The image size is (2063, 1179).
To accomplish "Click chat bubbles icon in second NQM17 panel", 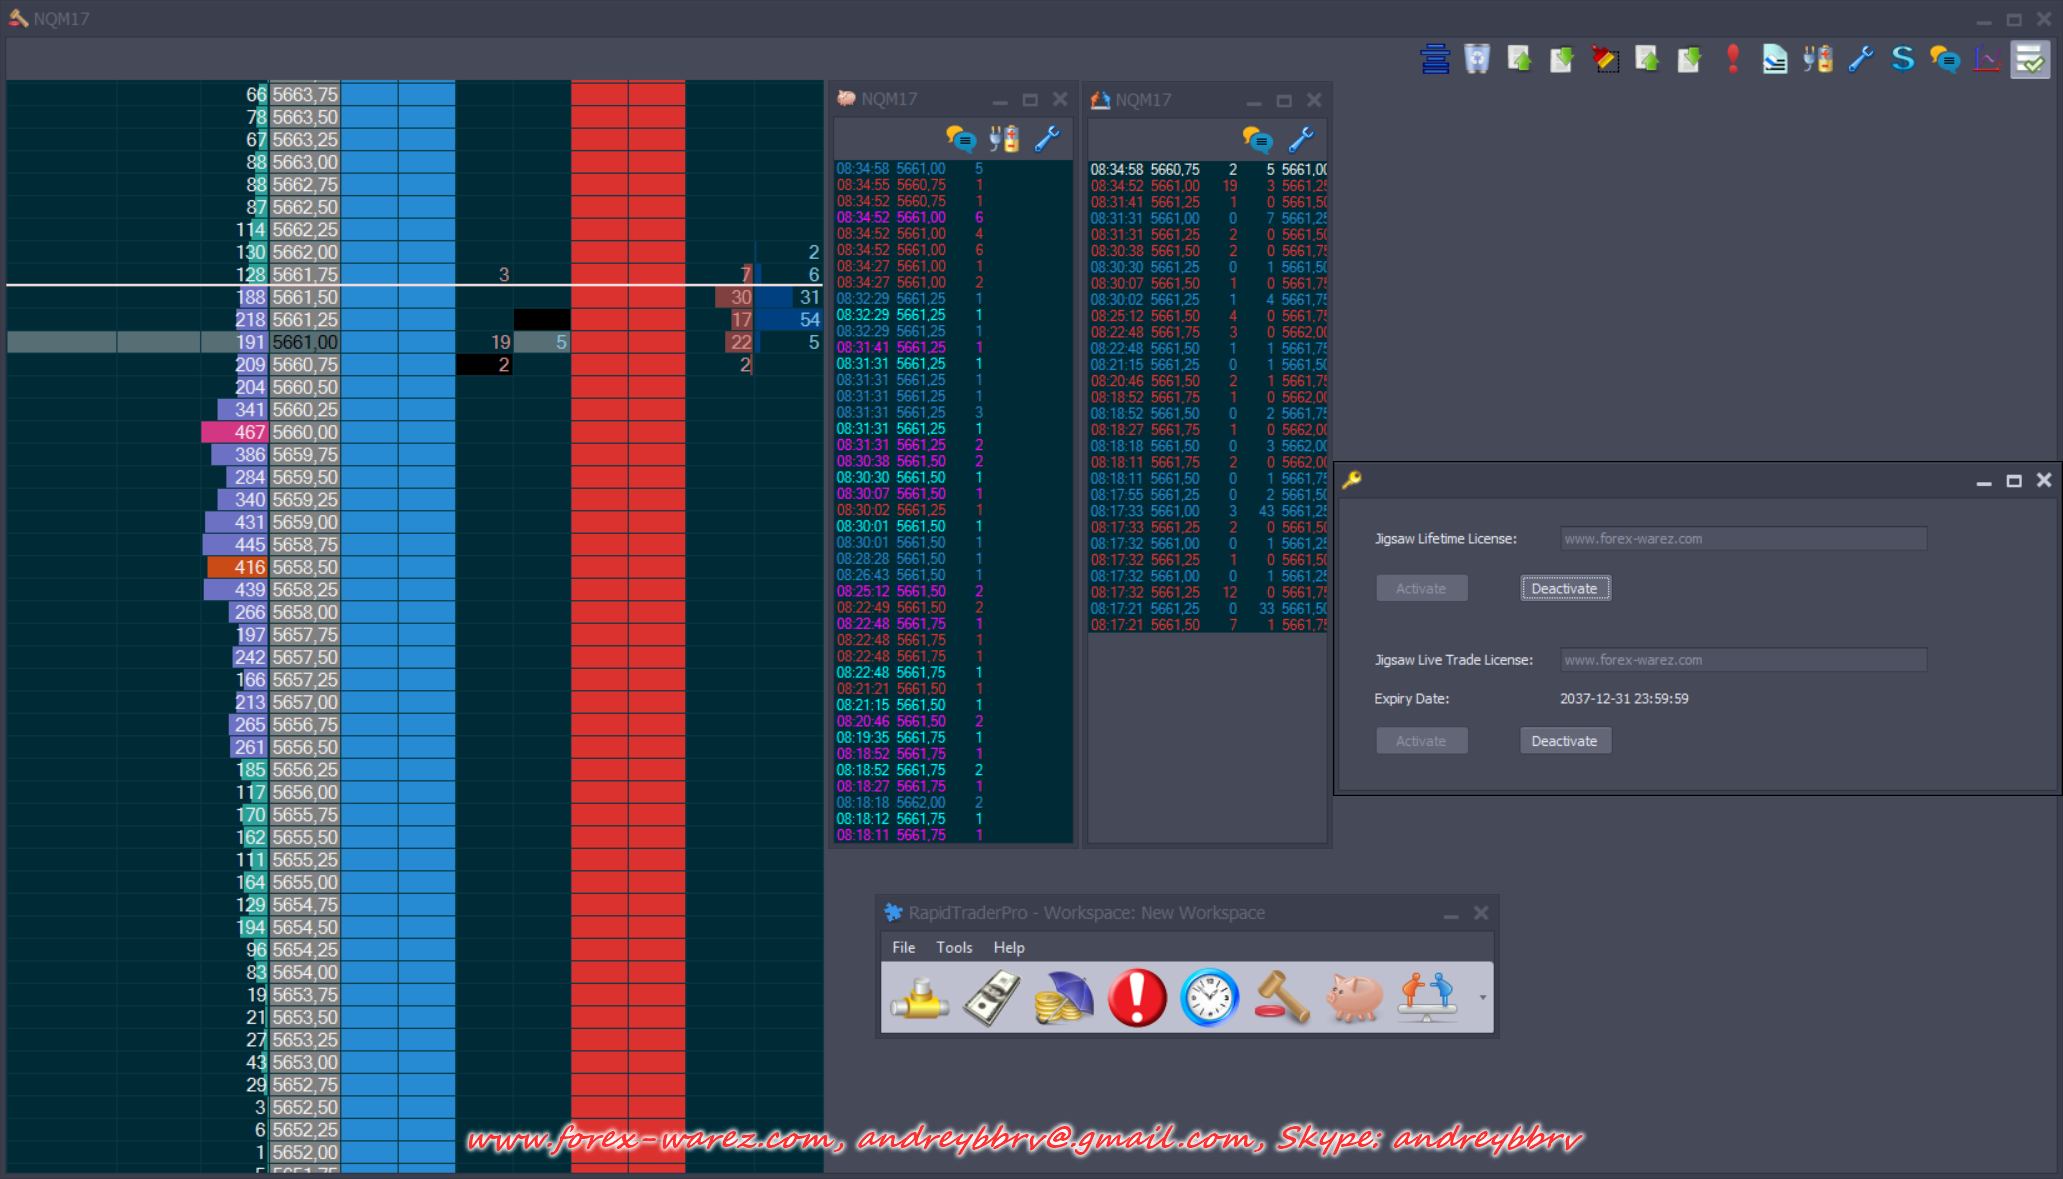I will point(1257,139).
